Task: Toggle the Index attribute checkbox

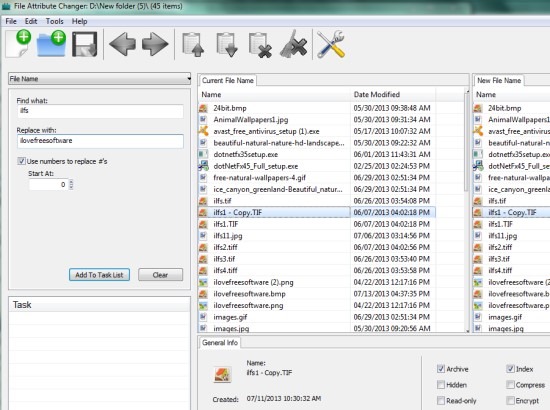Action: 510,369
